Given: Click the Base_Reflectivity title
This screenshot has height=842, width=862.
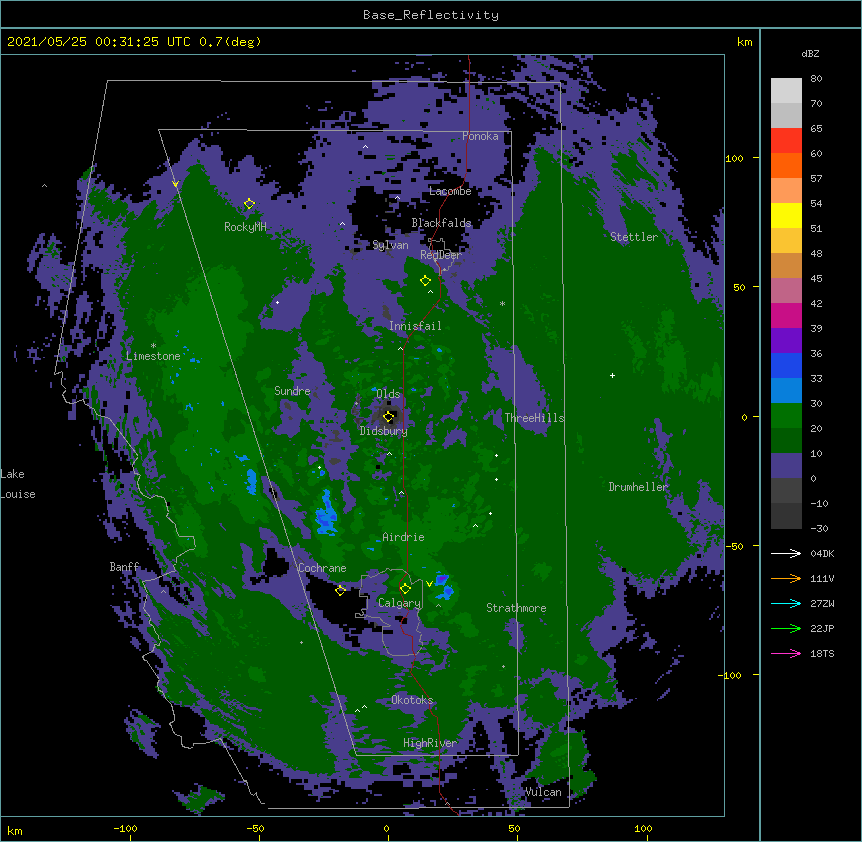Looking at the screenshot, I should pyautogui.click(x=431, y=15).
